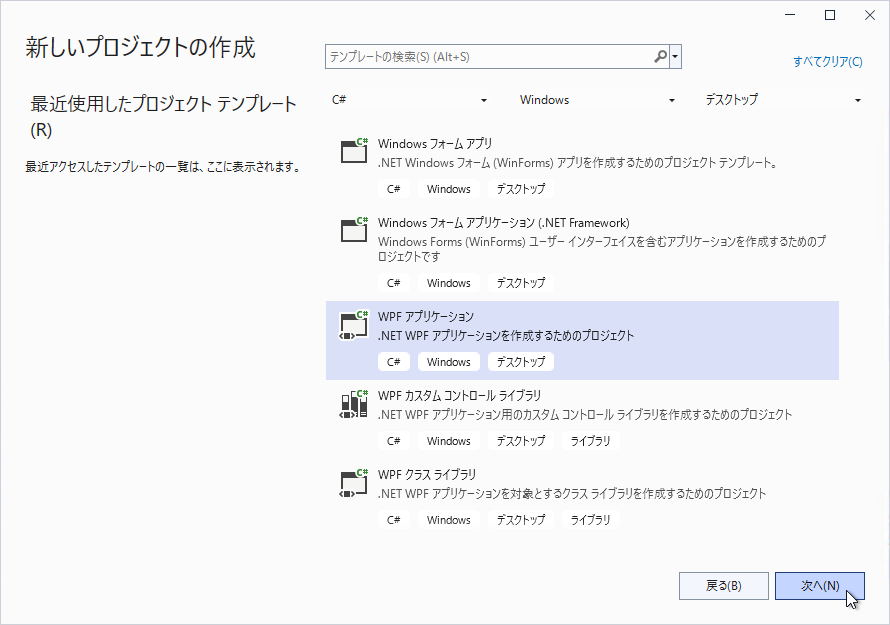Click the 最近アクセスしたテンプレートの一覧 message

point(163,167)
